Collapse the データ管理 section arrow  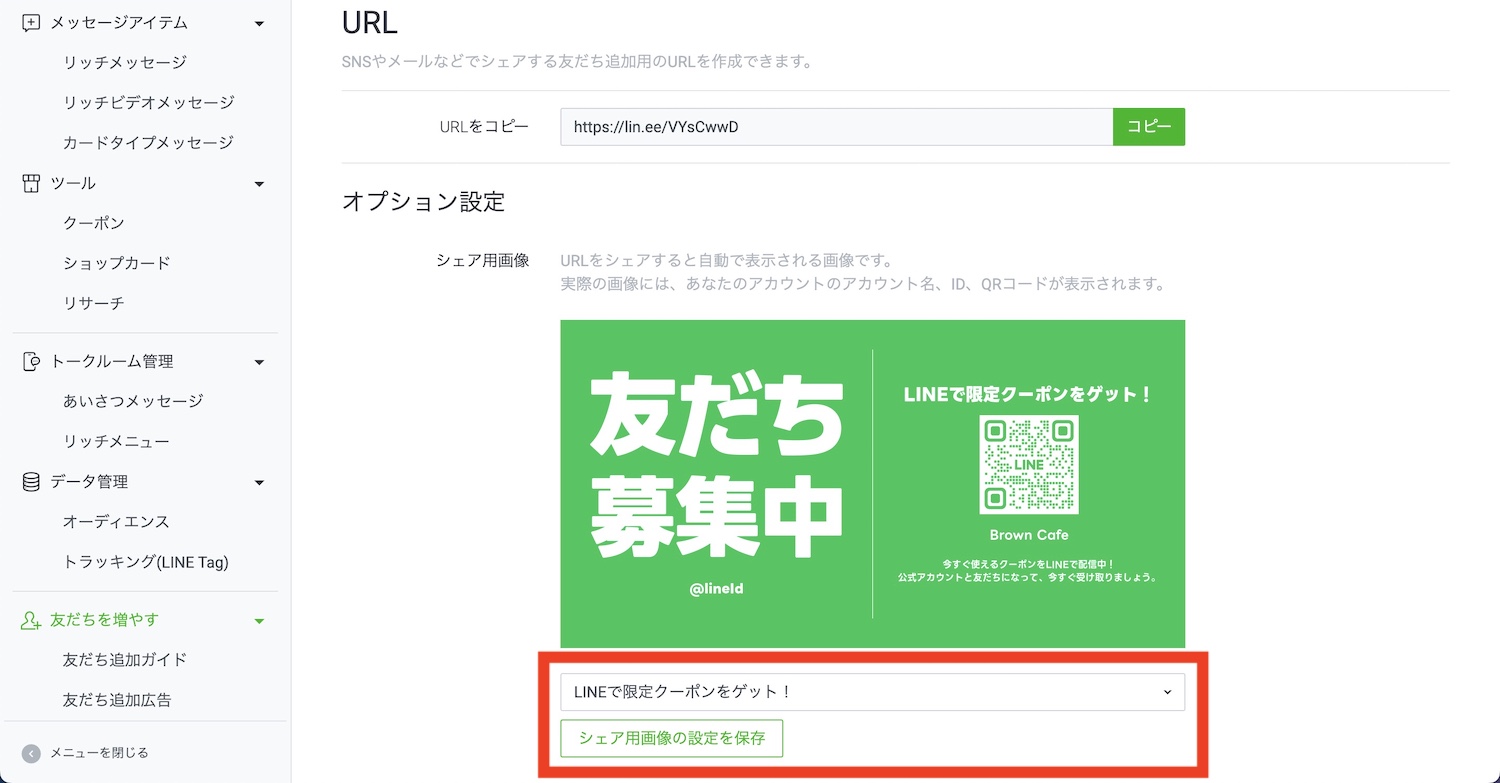pos(259,483)
